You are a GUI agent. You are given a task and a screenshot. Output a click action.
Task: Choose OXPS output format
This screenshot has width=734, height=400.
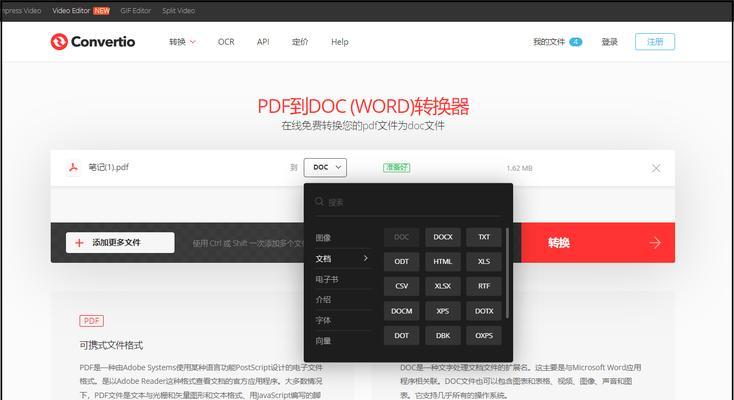[484, 335]
